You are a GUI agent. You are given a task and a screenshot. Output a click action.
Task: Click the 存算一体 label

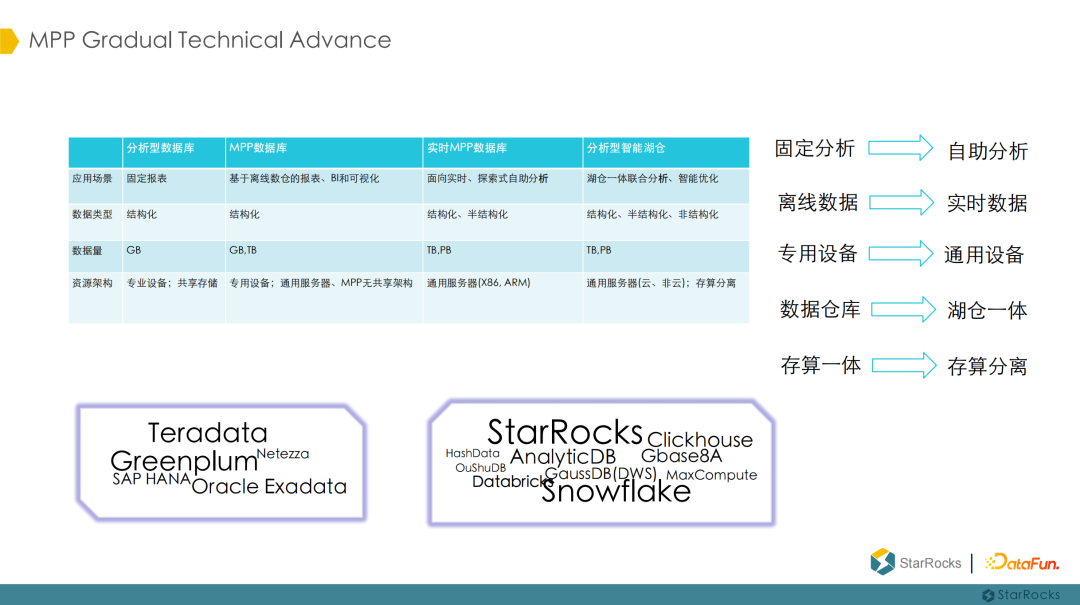coord(821,365)
